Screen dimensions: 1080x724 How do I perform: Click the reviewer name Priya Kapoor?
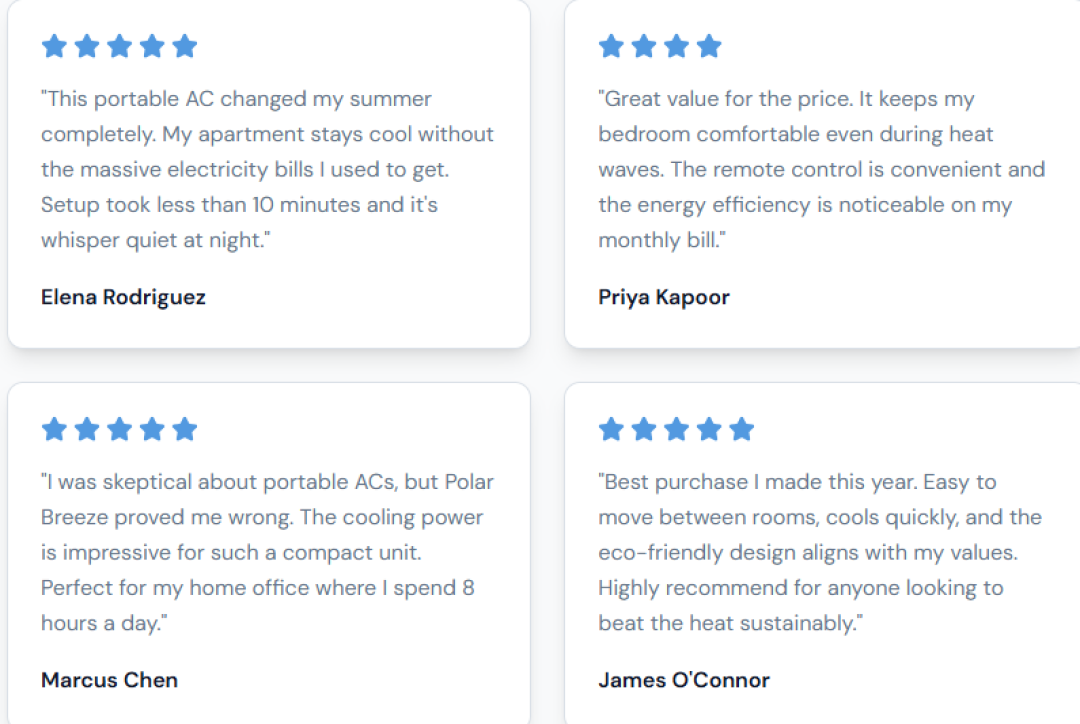664,297
